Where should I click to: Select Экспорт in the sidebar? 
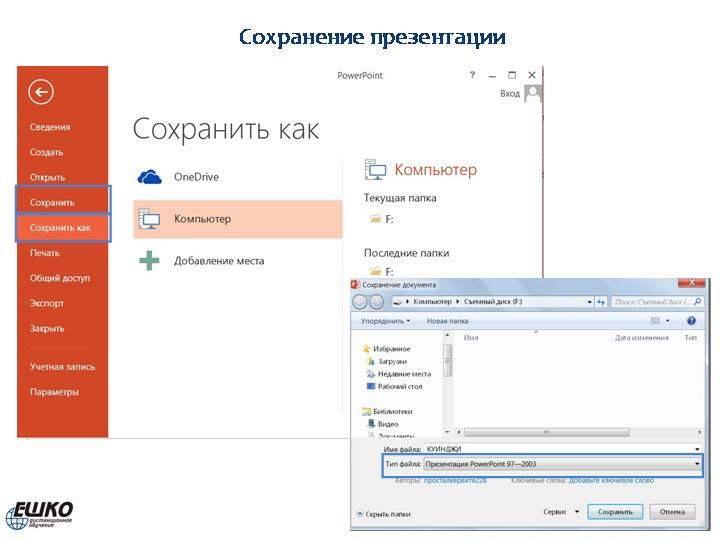(x=47, y=304)
